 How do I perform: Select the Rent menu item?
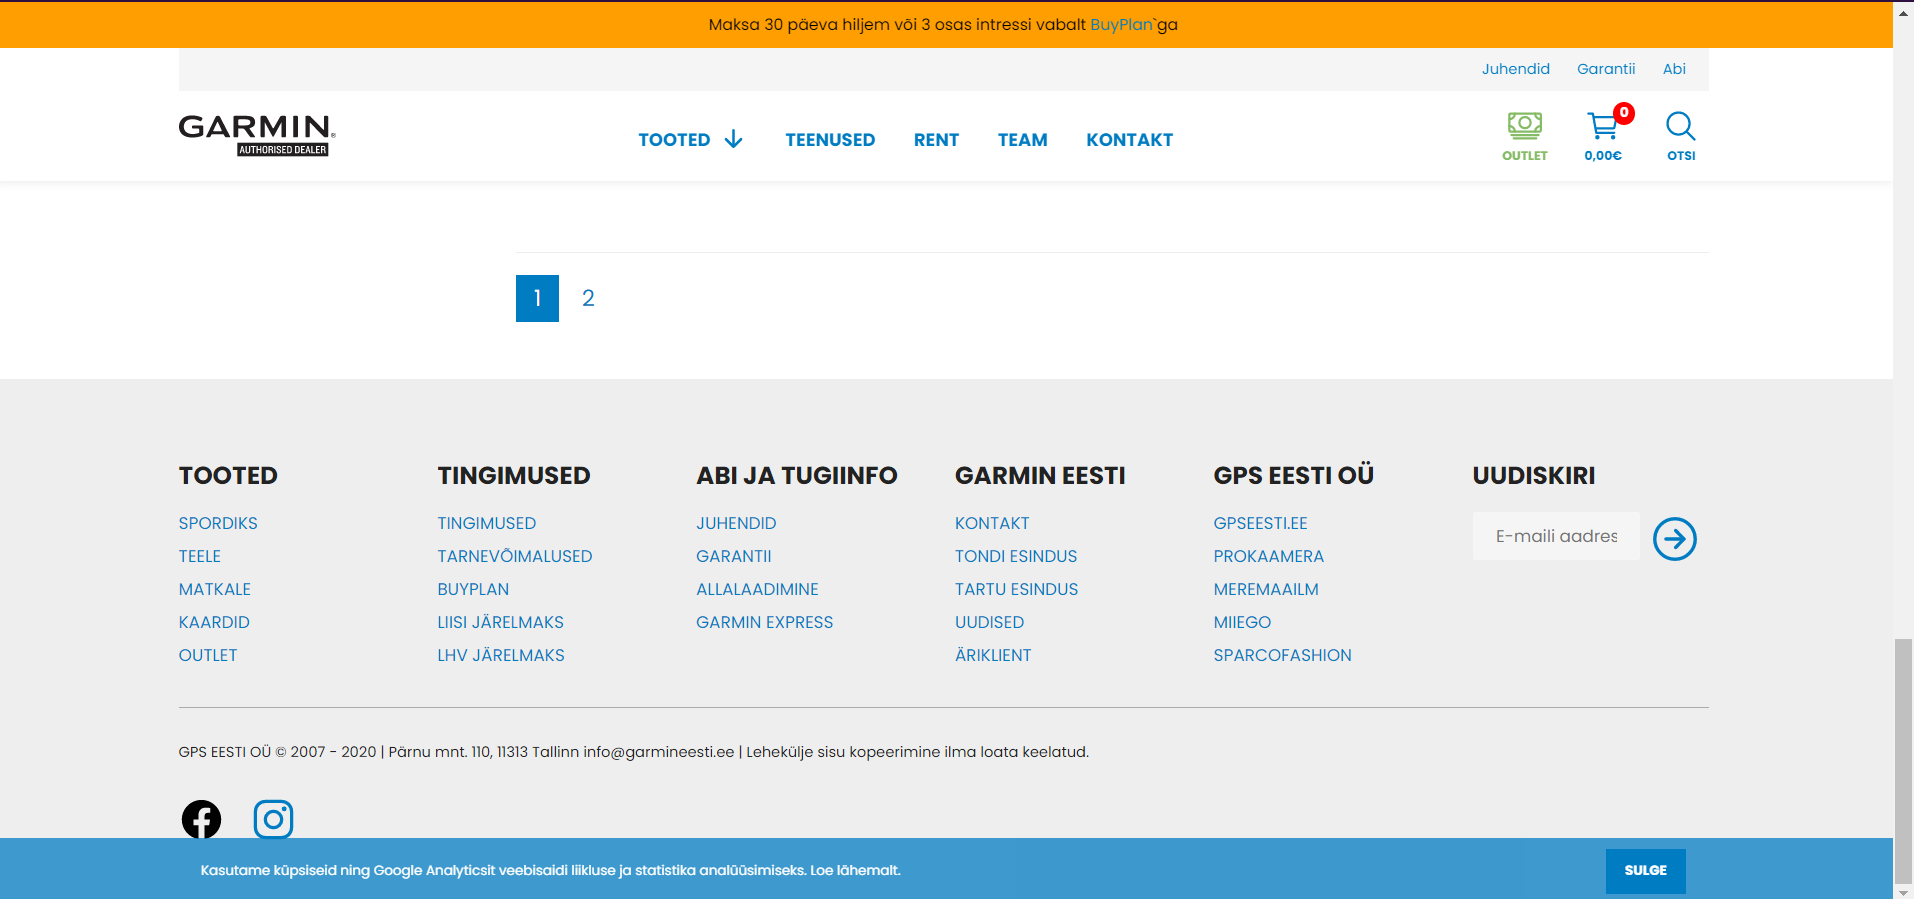pos(936,140)
